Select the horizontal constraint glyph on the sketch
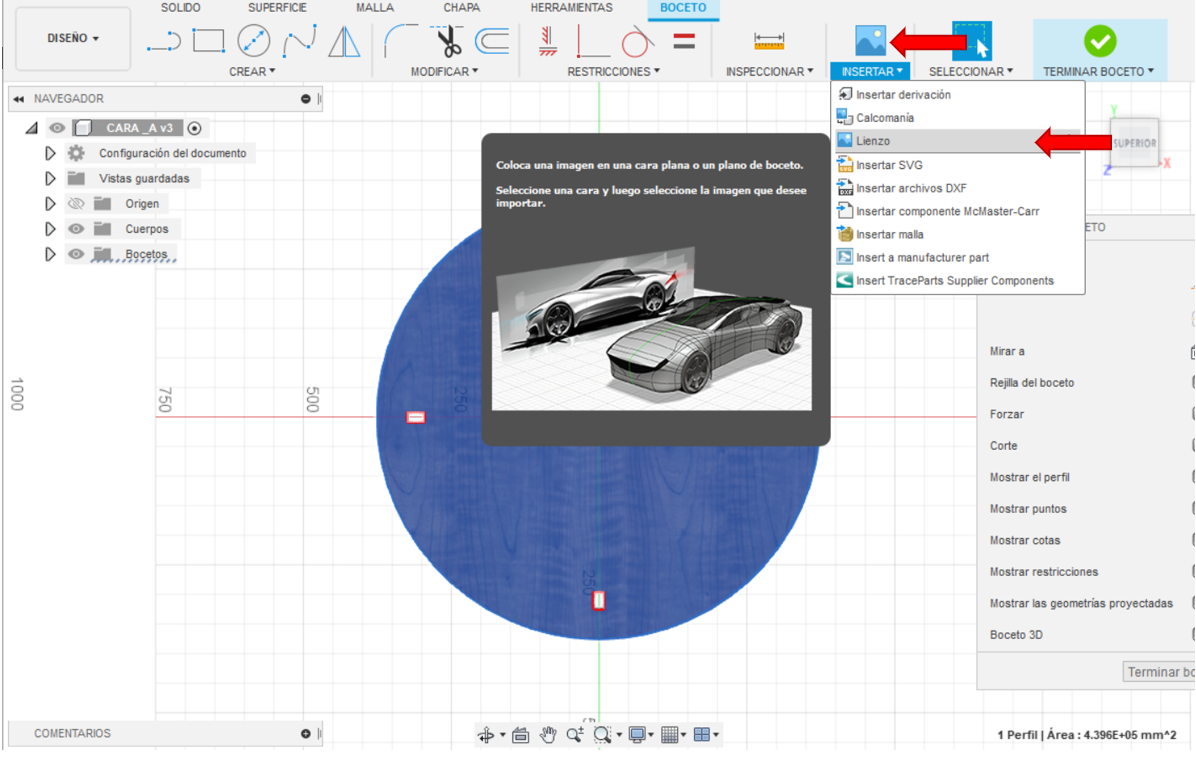 coord(416,417)
